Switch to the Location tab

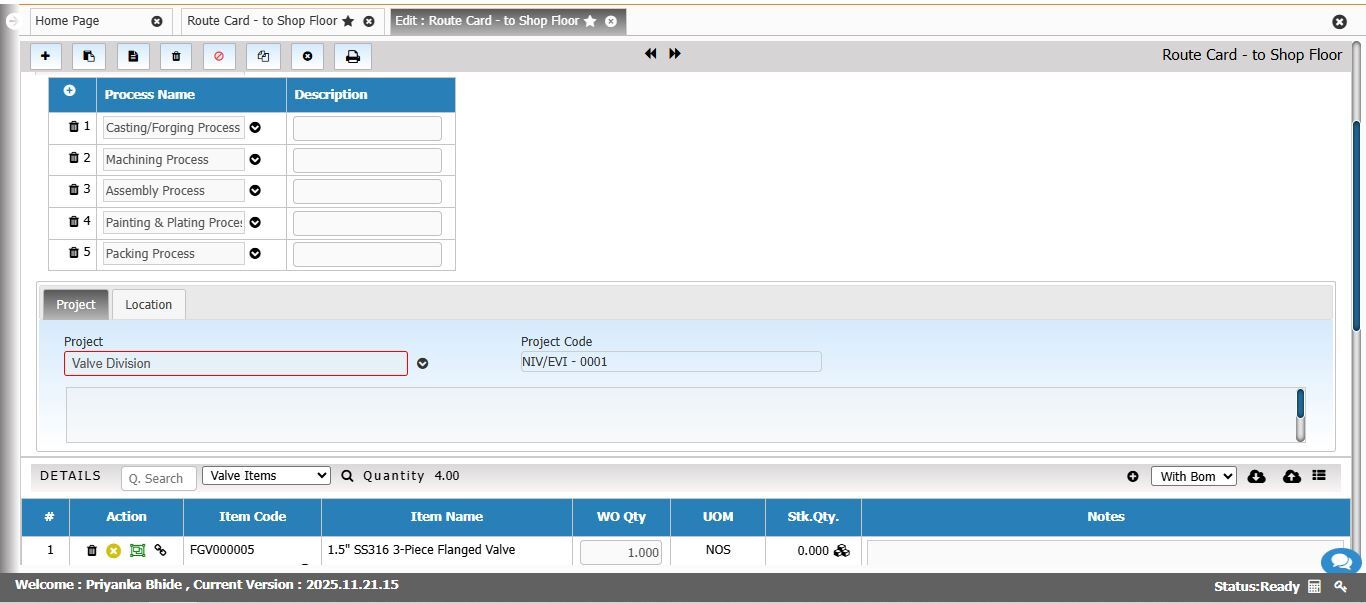pos(148,305)
